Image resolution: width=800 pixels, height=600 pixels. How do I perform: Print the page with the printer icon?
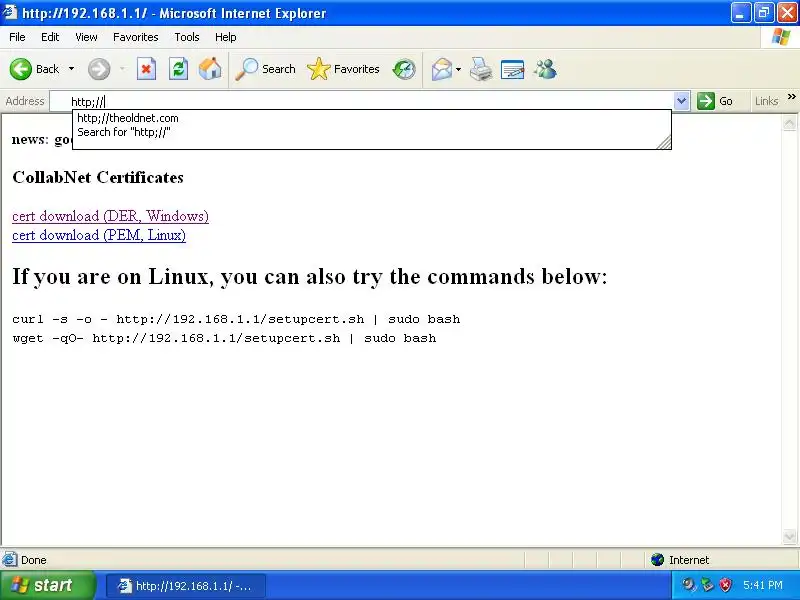point(481,69)
